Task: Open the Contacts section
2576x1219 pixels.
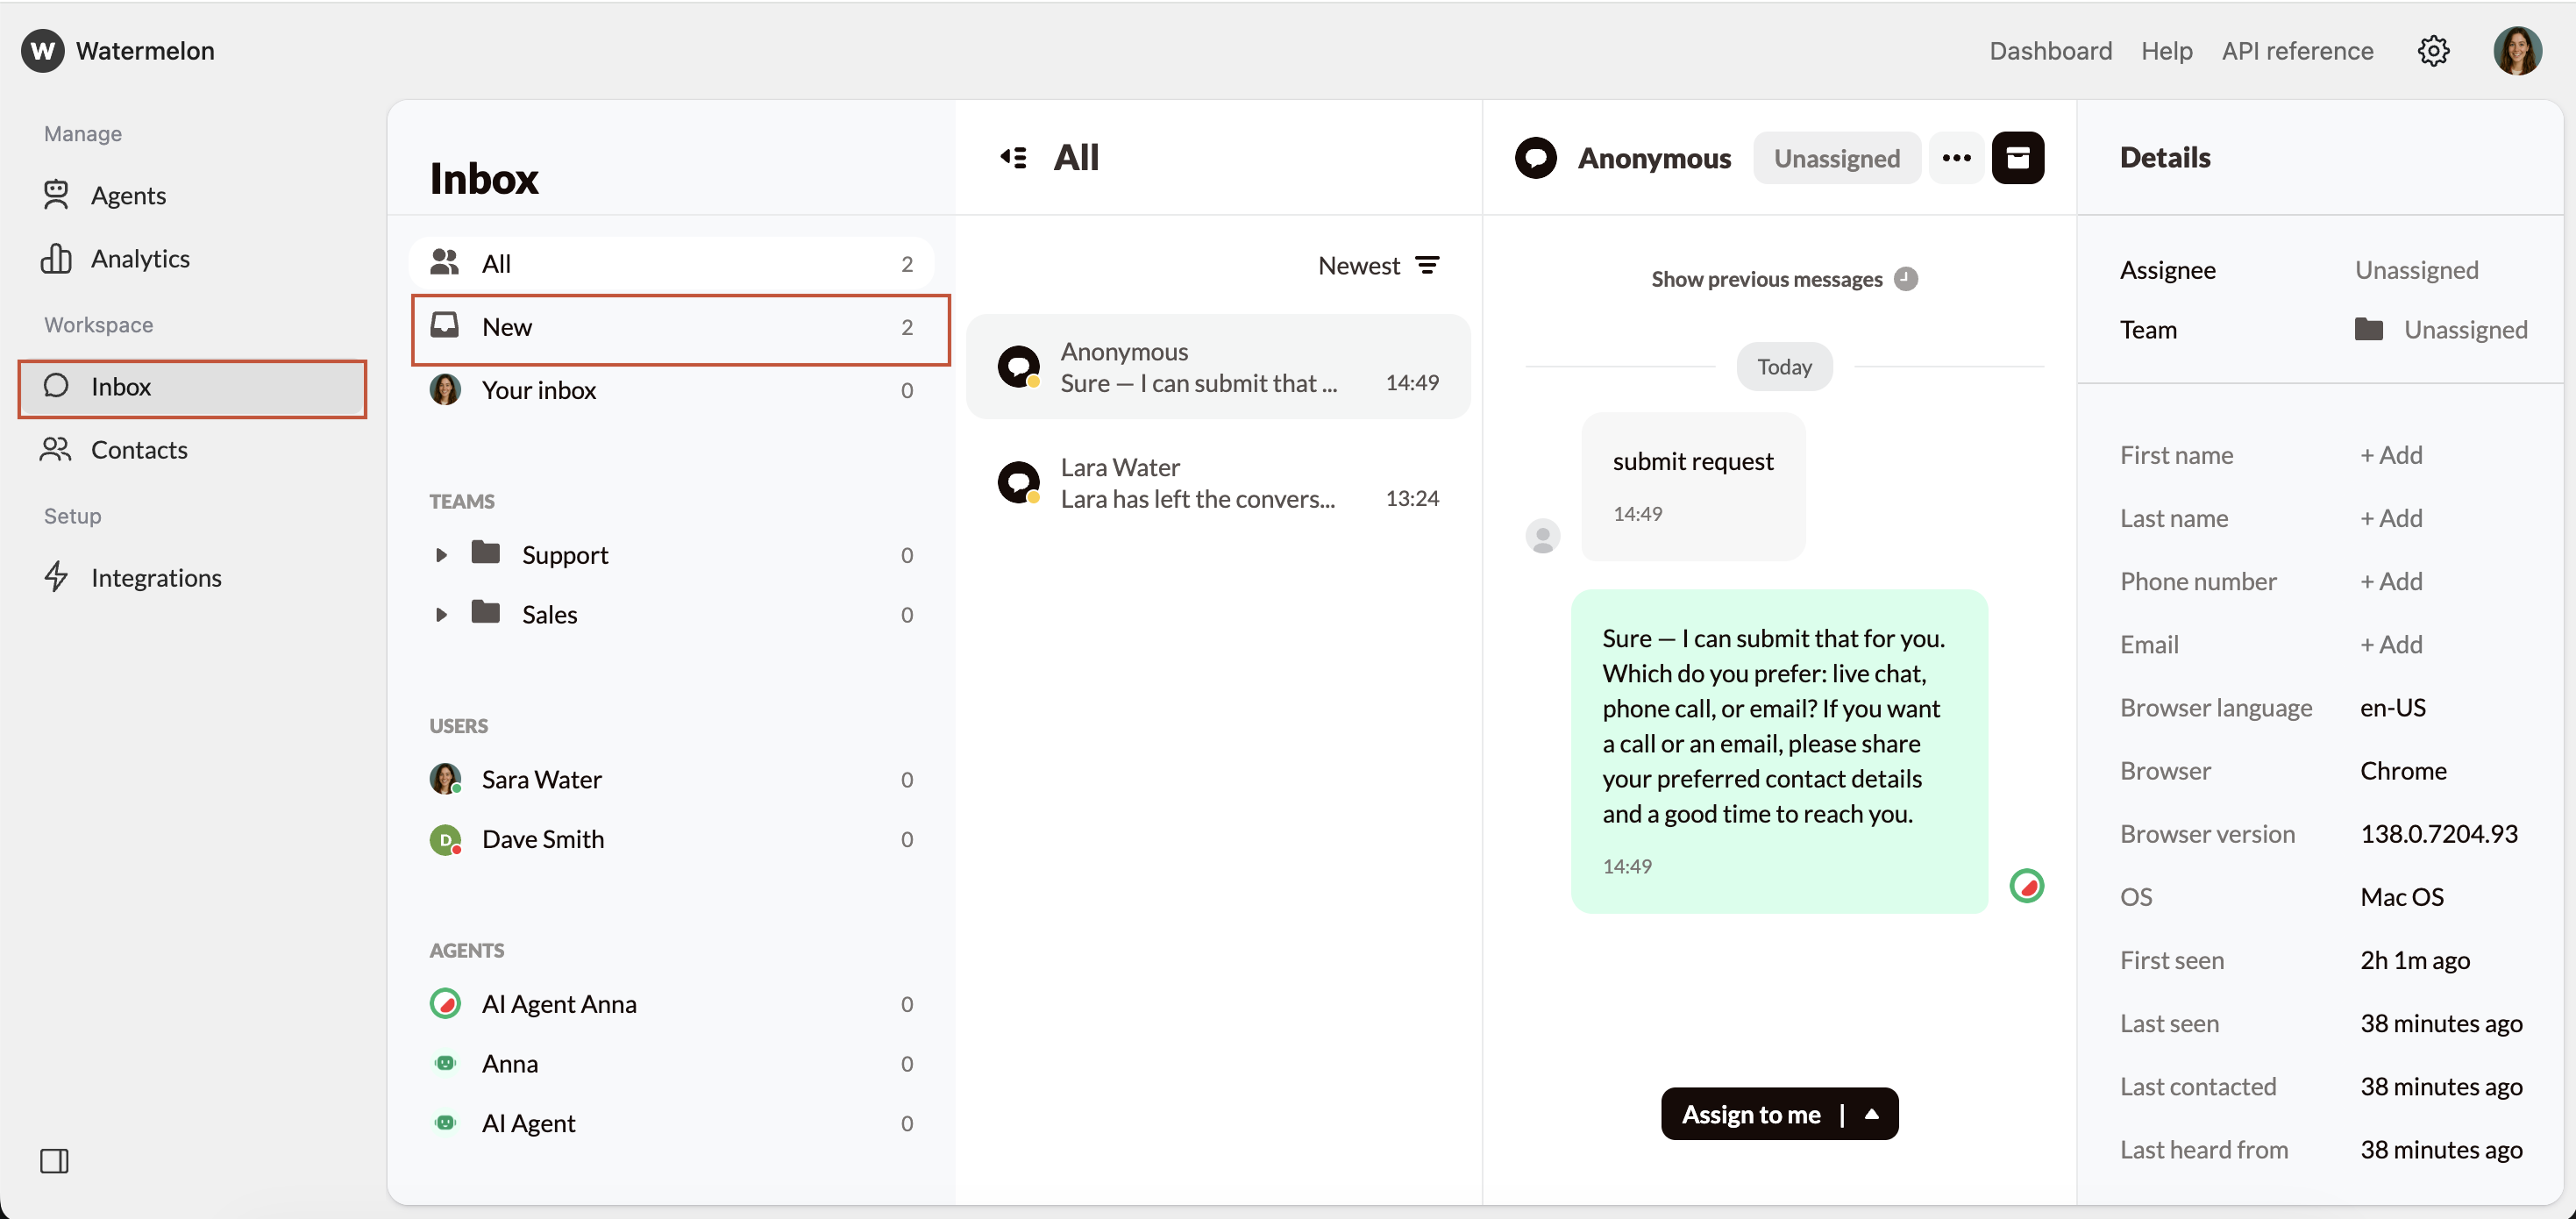Action: click(140, 450)
